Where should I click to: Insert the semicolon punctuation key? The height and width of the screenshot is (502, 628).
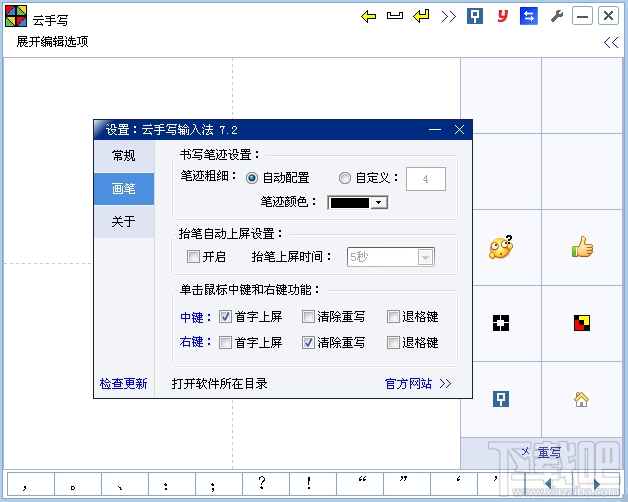[x=219, y=484]
